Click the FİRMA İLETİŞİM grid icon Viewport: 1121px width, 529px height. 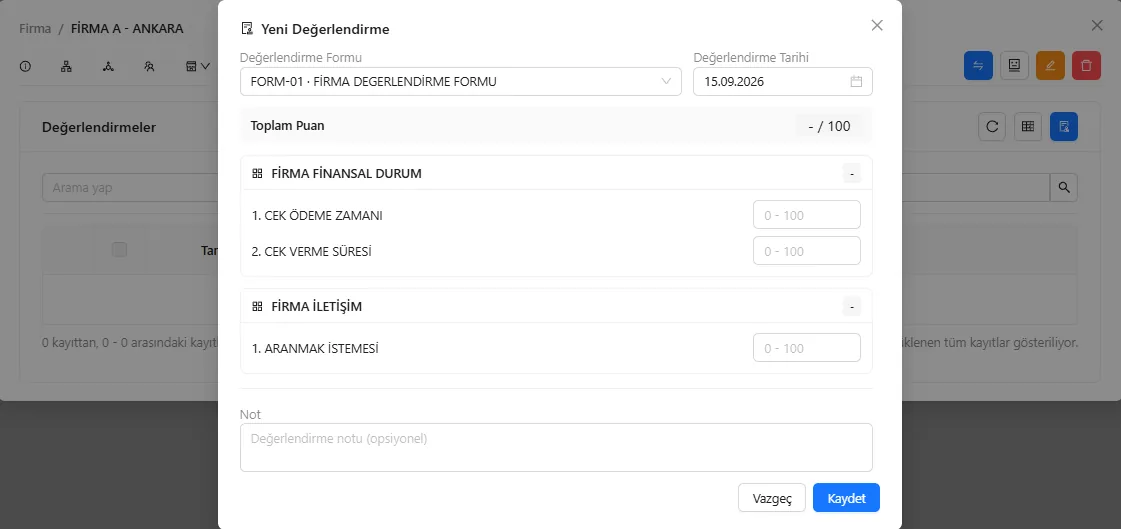pyautogui.click(x=258, y=307)
